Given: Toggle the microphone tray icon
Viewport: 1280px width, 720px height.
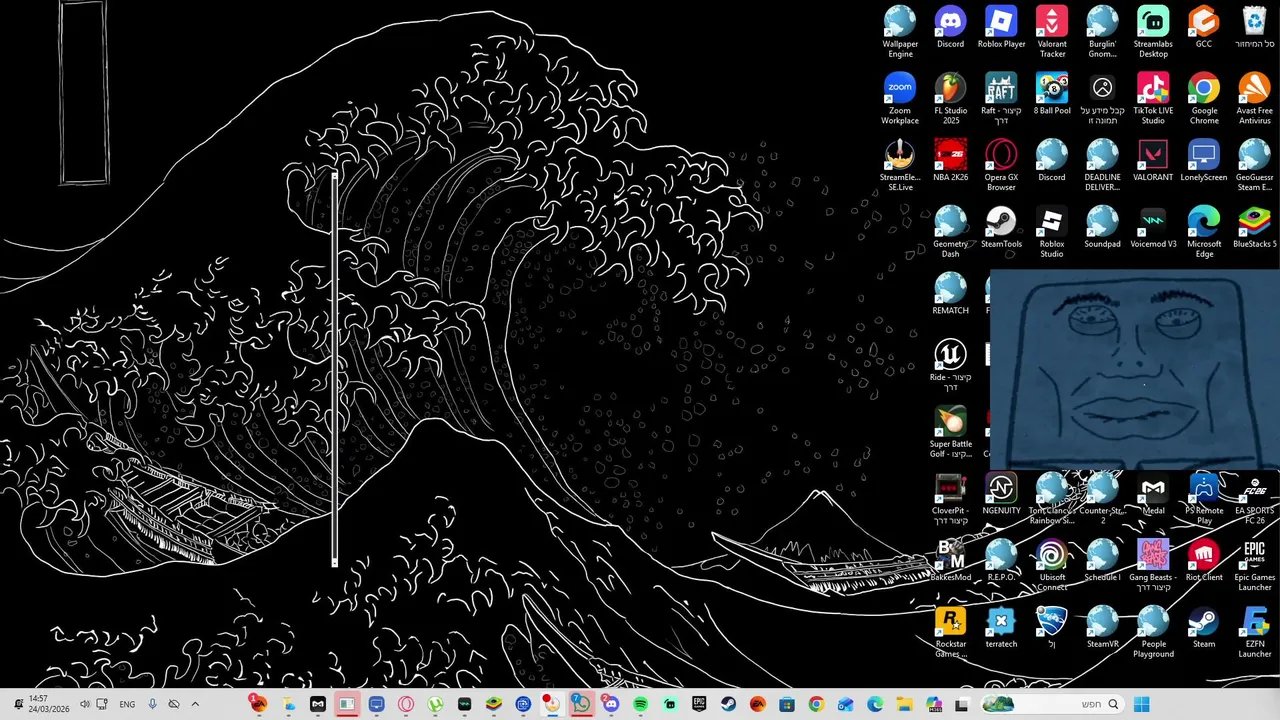Looking at the screenshot, I should coord(152,704).
